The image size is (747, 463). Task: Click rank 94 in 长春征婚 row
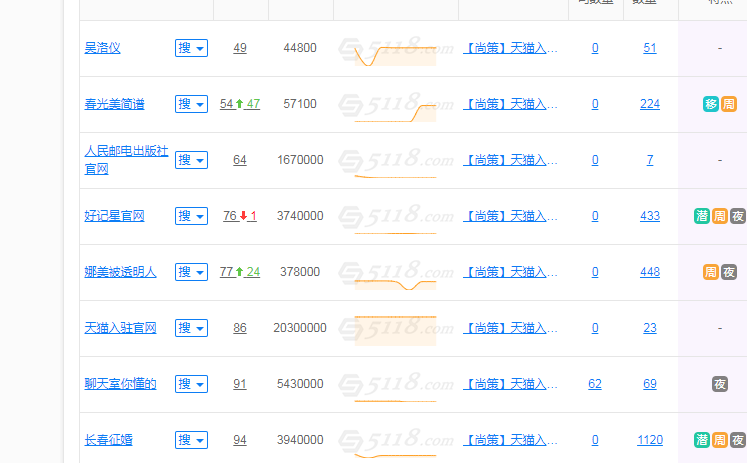[240, 440]
